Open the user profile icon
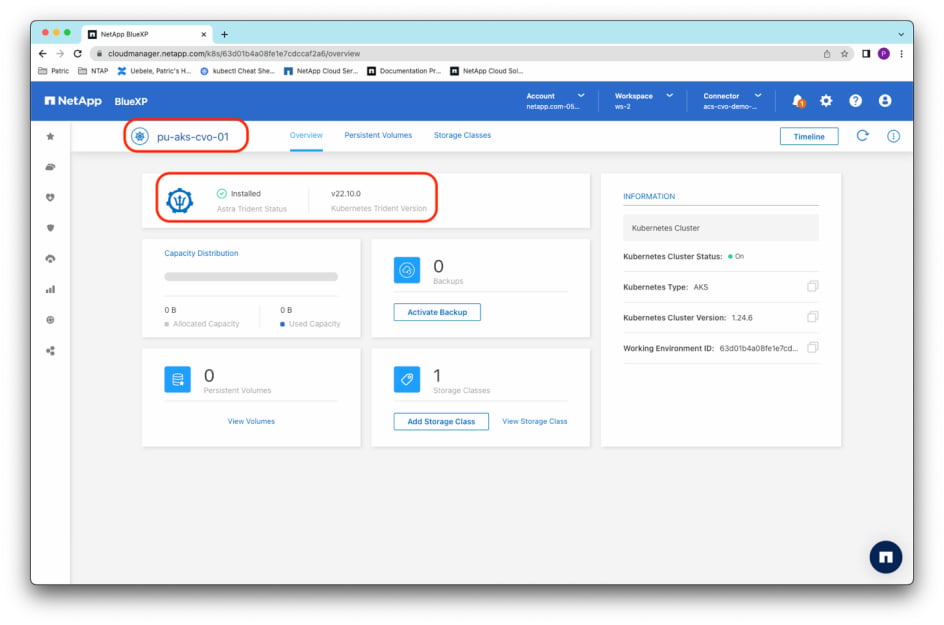Viewport: 944px width, 625px height. click(884, 101)
